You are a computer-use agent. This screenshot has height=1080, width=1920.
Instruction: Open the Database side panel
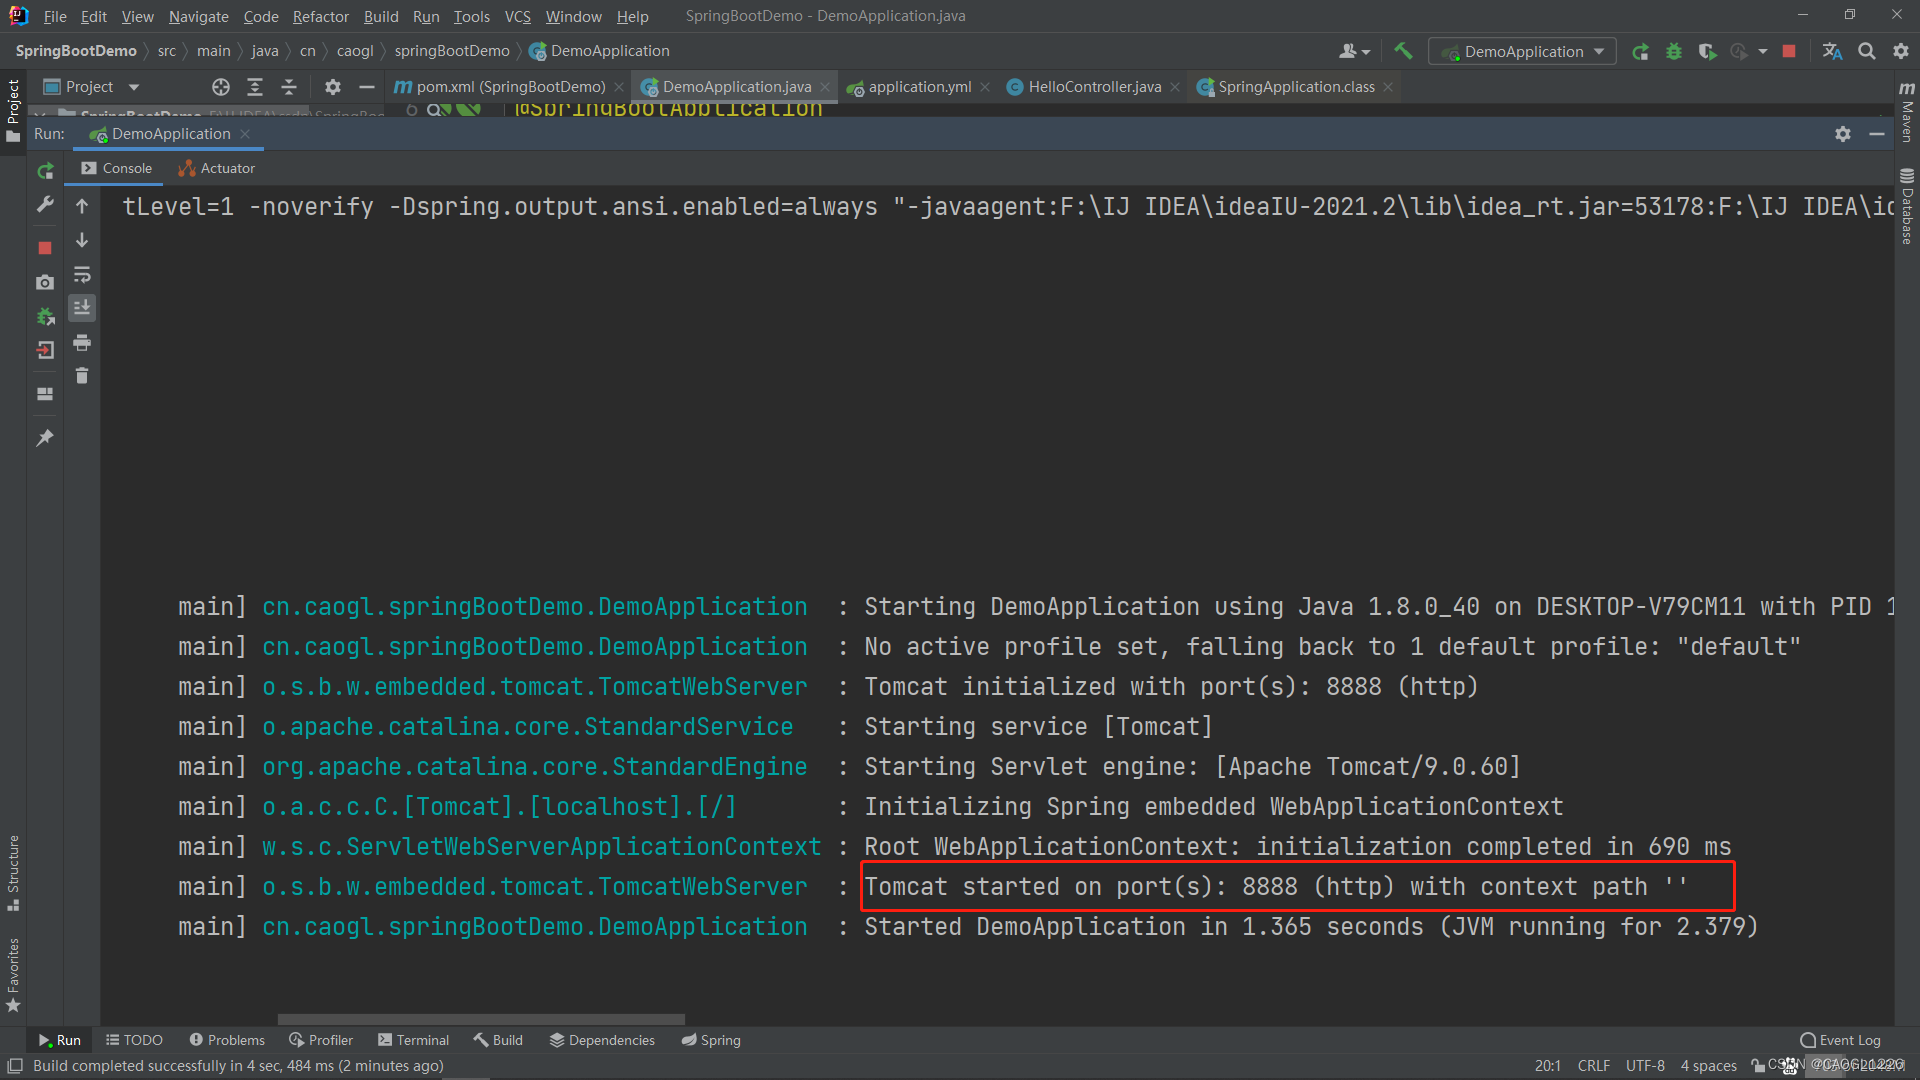coord(1907,207)
